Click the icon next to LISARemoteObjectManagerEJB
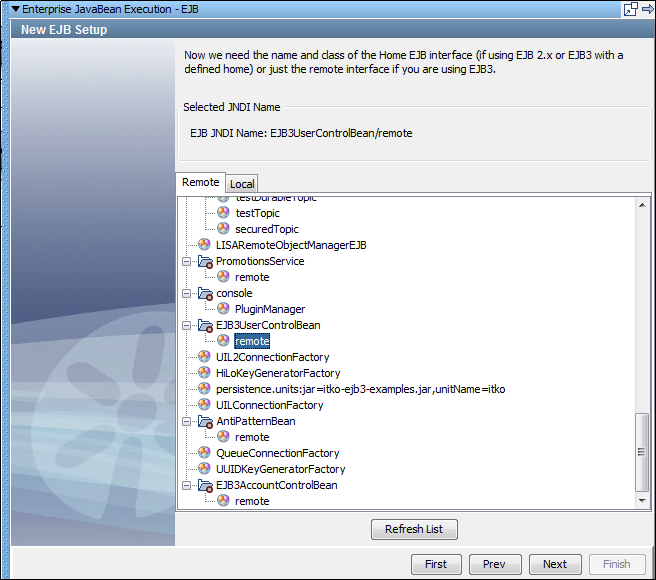Viewport: 656px width, 580px height. 204,244
